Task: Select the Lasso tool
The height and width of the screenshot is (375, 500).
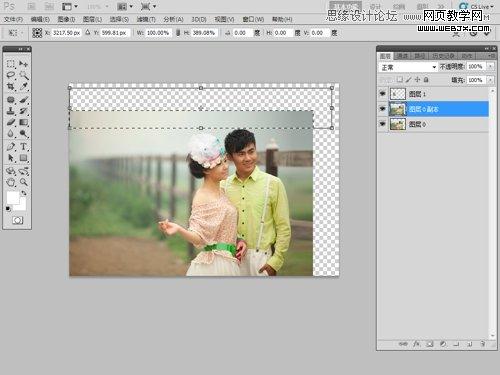Action: (11, 75)
